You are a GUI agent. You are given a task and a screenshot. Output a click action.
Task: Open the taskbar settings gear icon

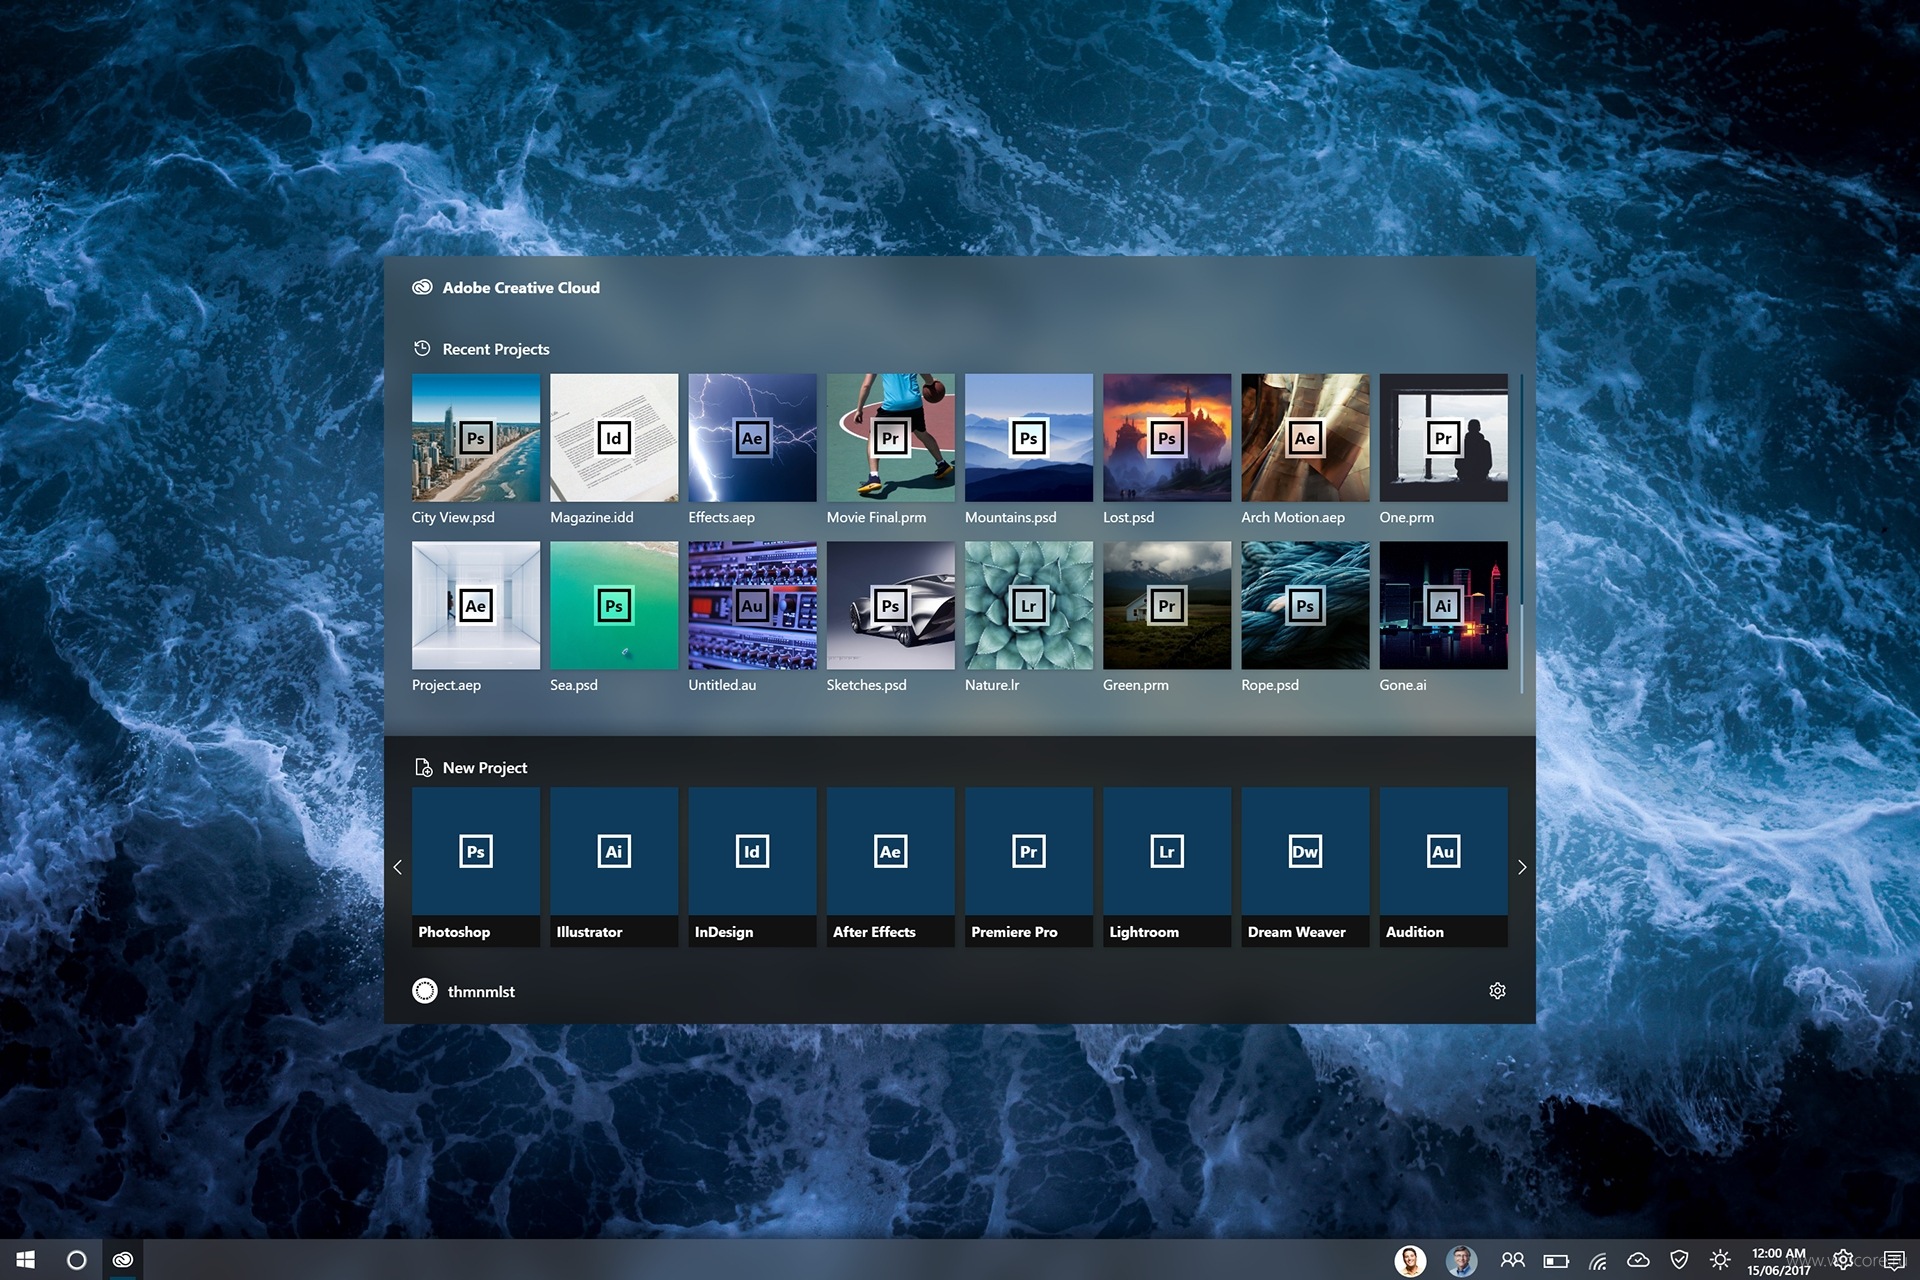pyautogui.click(x=1843, y=1260)
